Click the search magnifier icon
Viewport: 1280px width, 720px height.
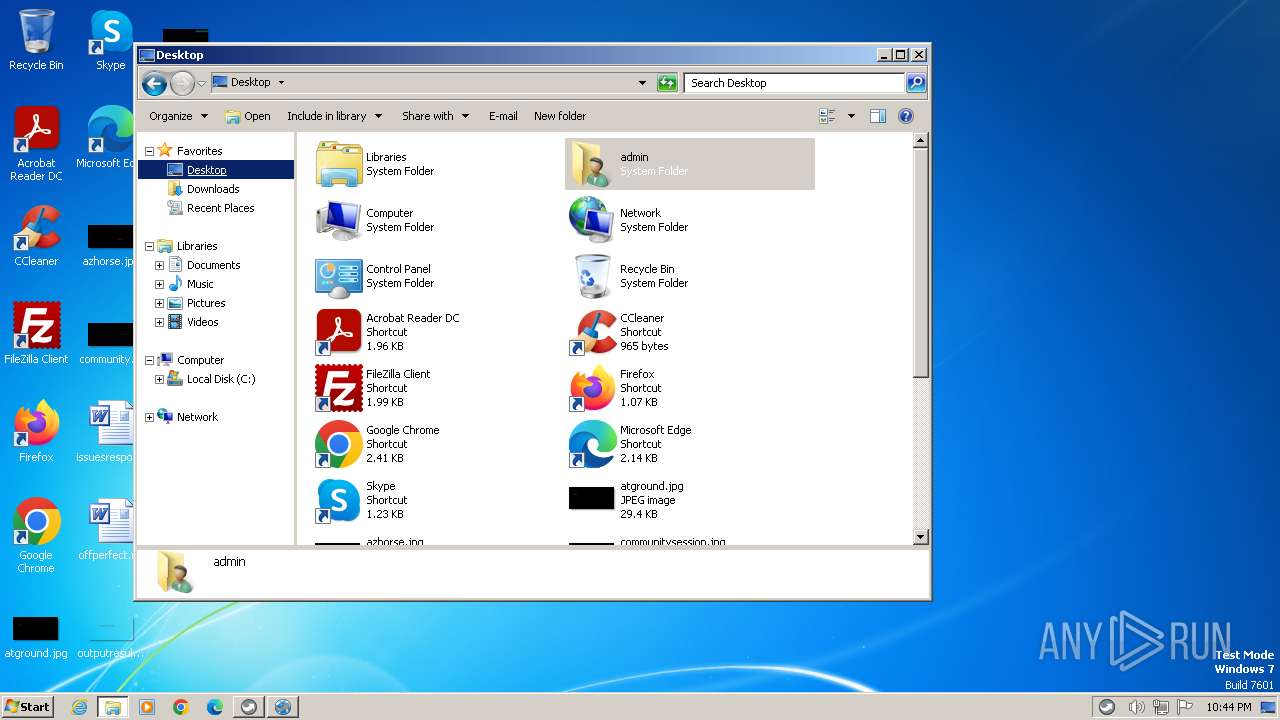point(915,83)
